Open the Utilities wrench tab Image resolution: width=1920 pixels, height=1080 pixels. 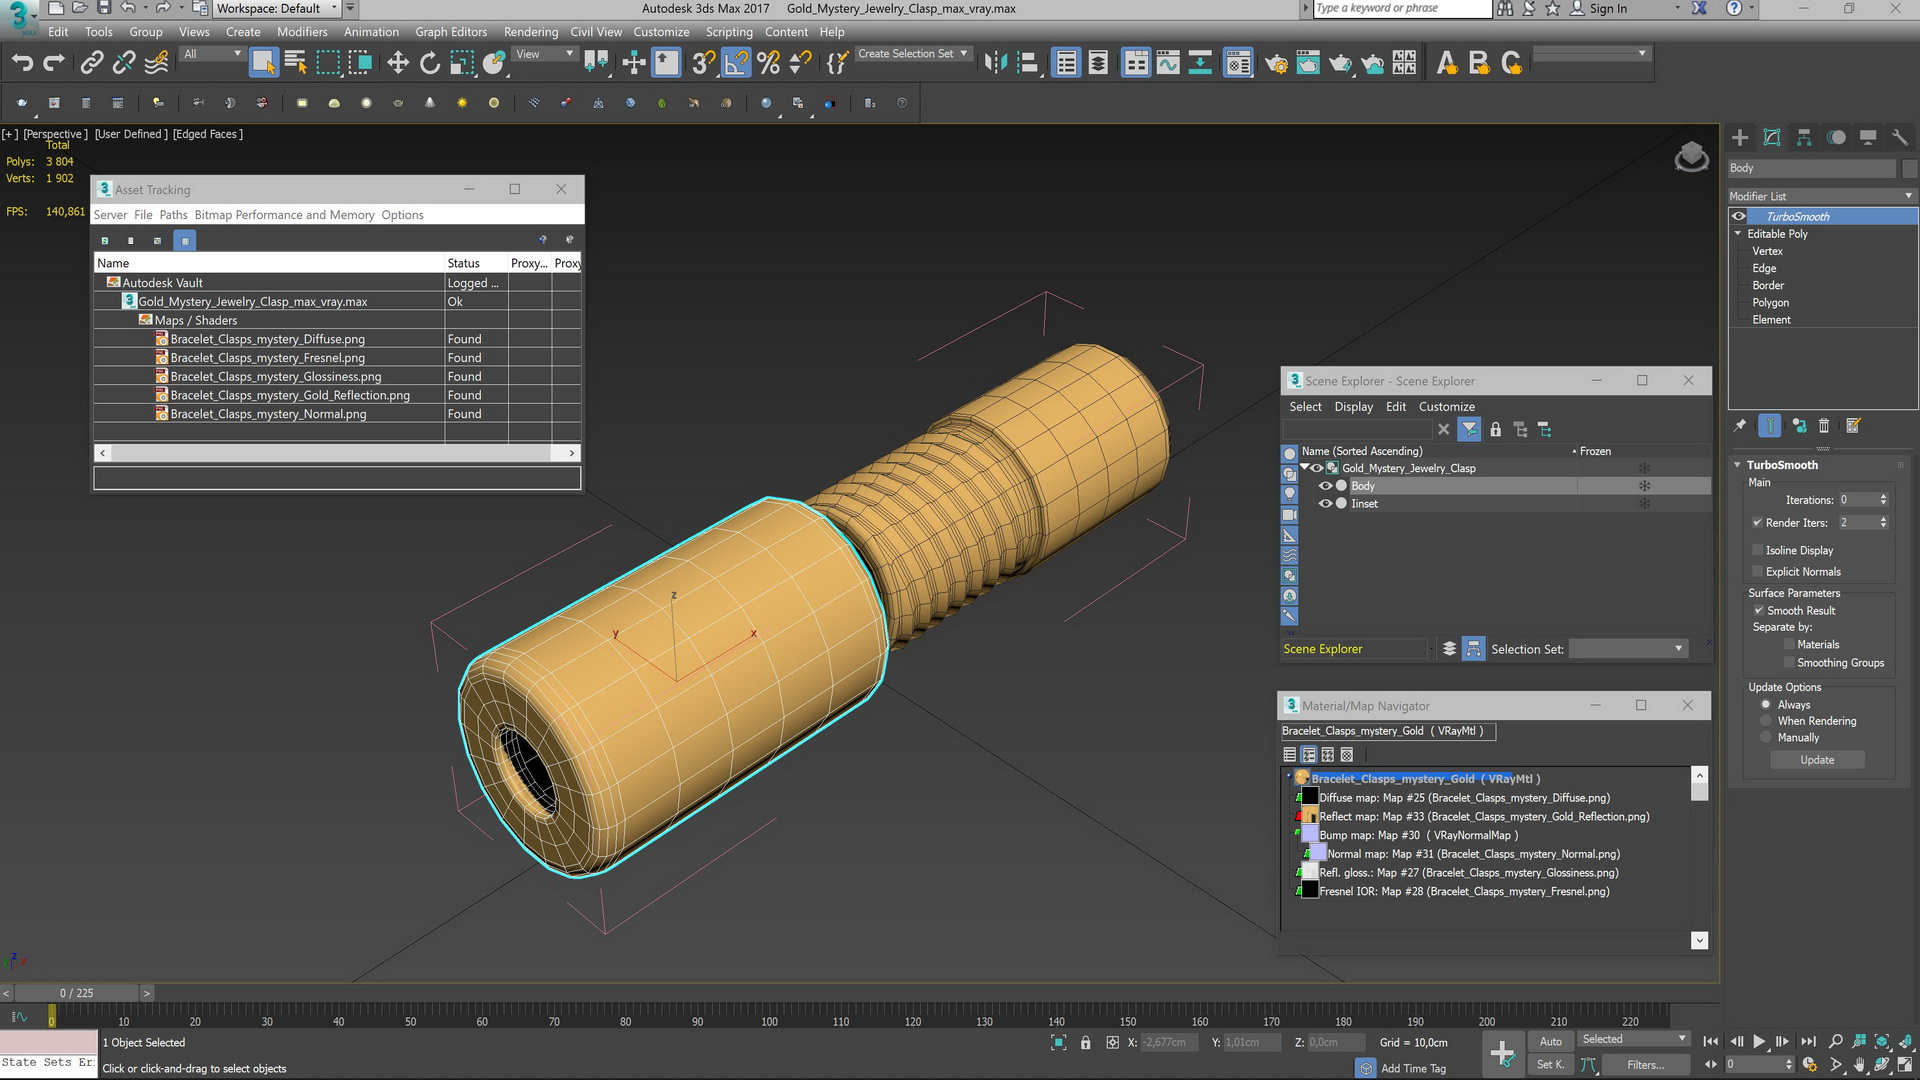coord(1900,138)
